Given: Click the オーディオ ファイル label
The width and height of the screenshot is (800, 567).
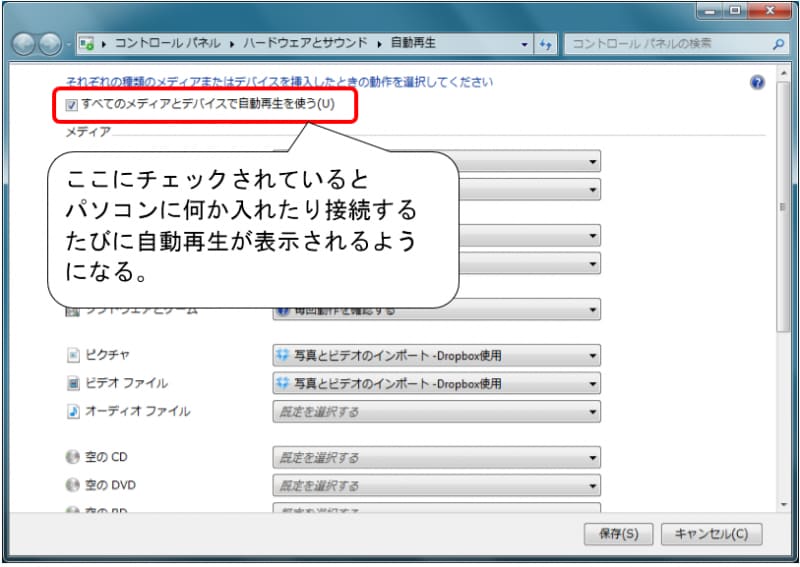Looking at the screenshot, I should pos(138,411).
